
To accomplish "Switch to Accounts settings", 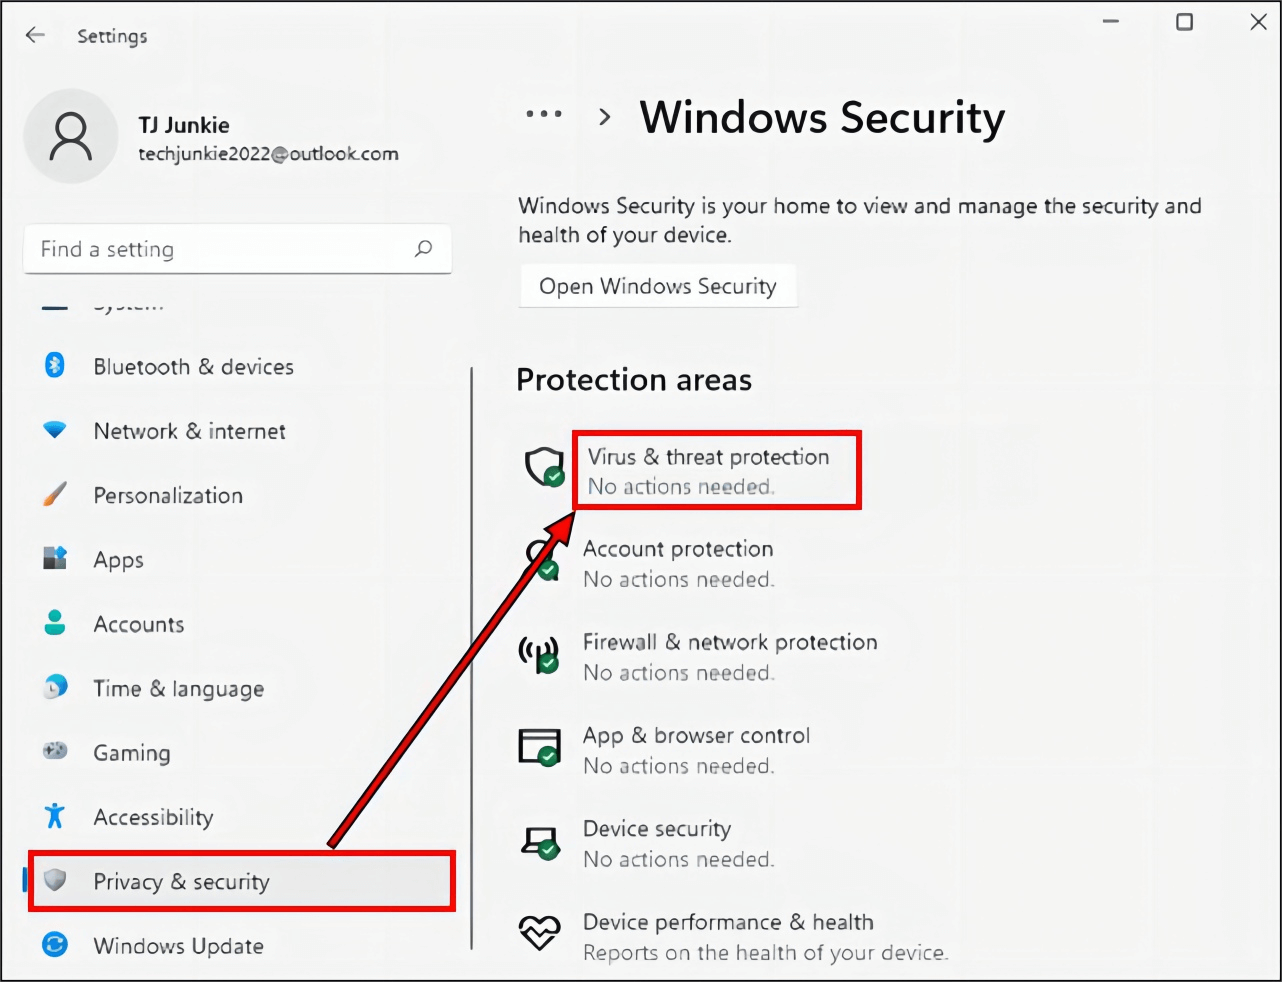I will point(139,623).
